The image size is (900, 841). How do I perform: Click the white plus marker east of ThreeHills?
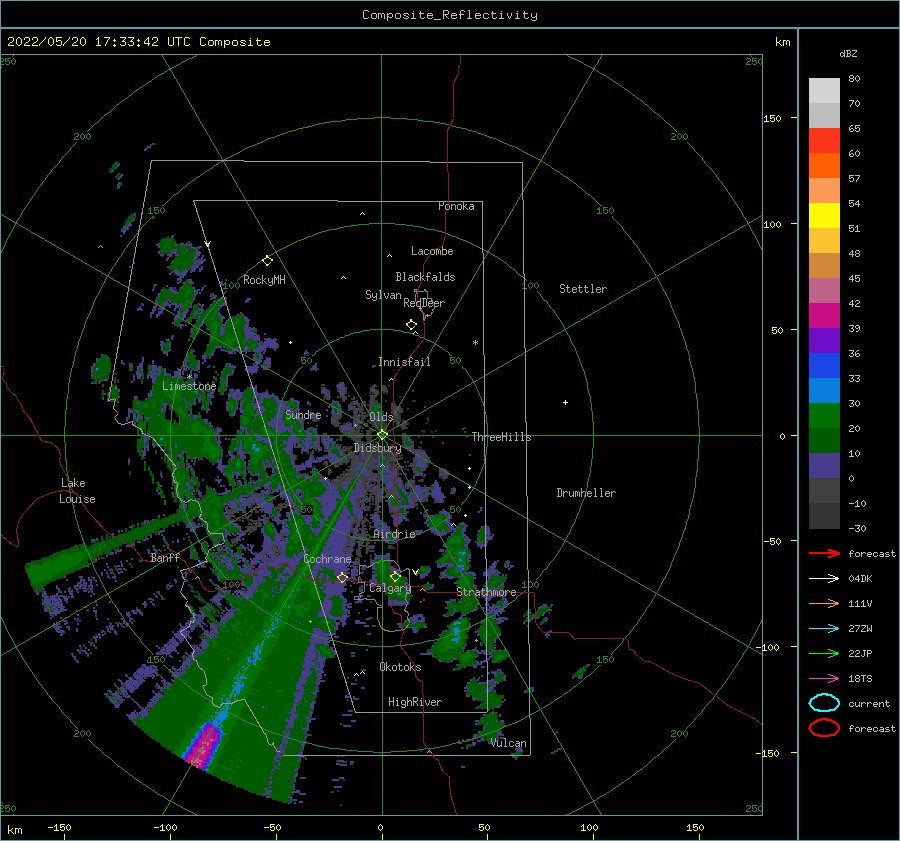click(565, 402)
